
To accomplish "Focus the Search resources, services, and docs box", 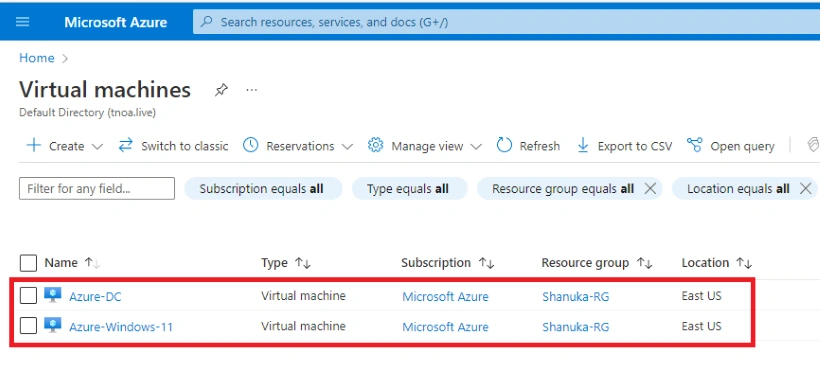I will (x=506, y=22).
